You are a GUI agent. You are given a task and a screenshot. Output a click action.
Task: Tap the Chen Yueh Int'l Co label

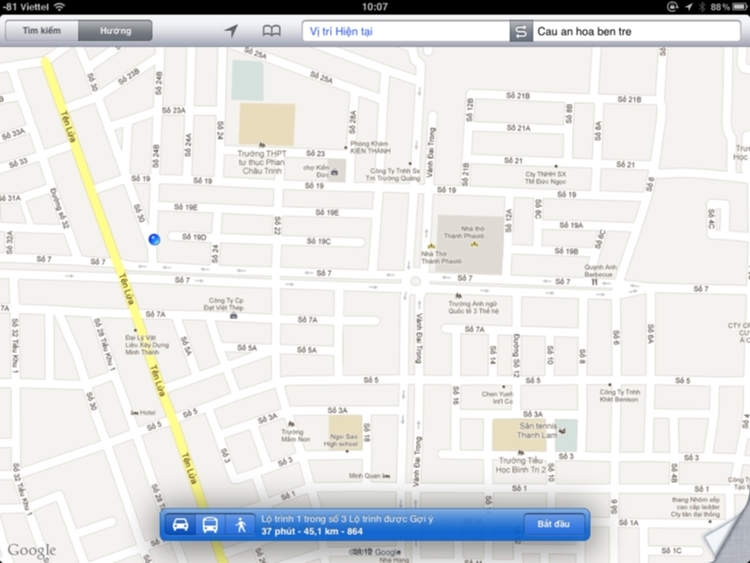497,397
